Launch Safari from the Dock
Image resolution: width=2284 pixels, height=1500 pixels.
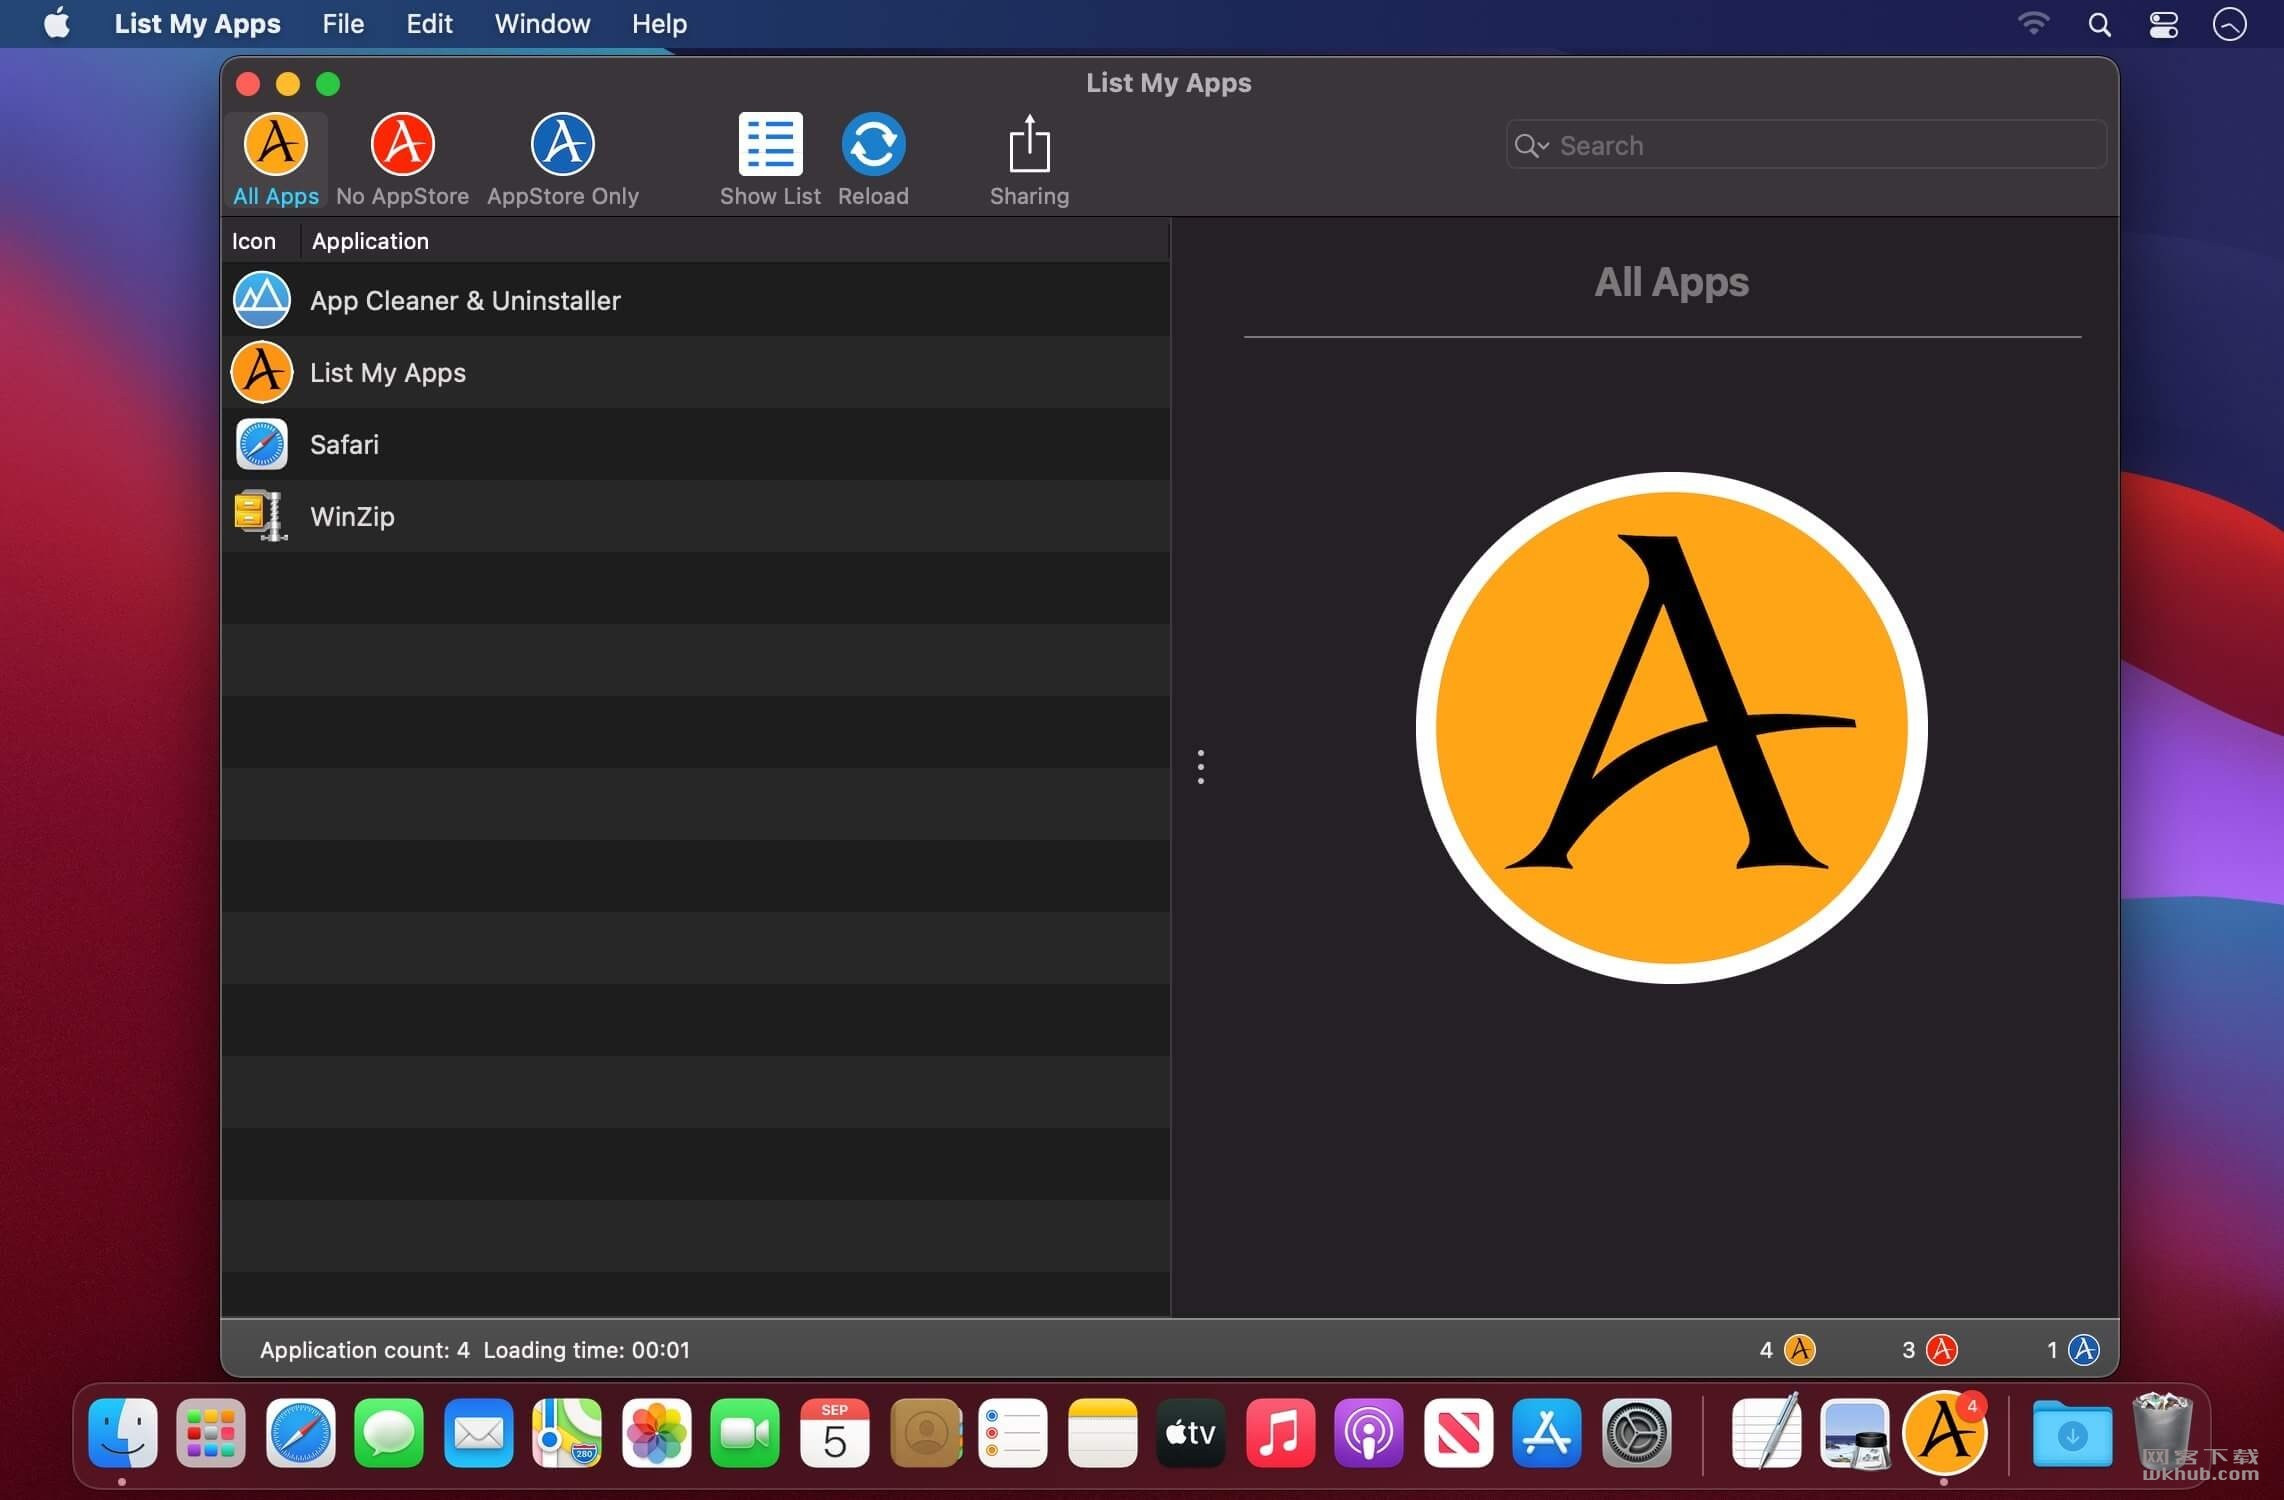point(300,1434)
